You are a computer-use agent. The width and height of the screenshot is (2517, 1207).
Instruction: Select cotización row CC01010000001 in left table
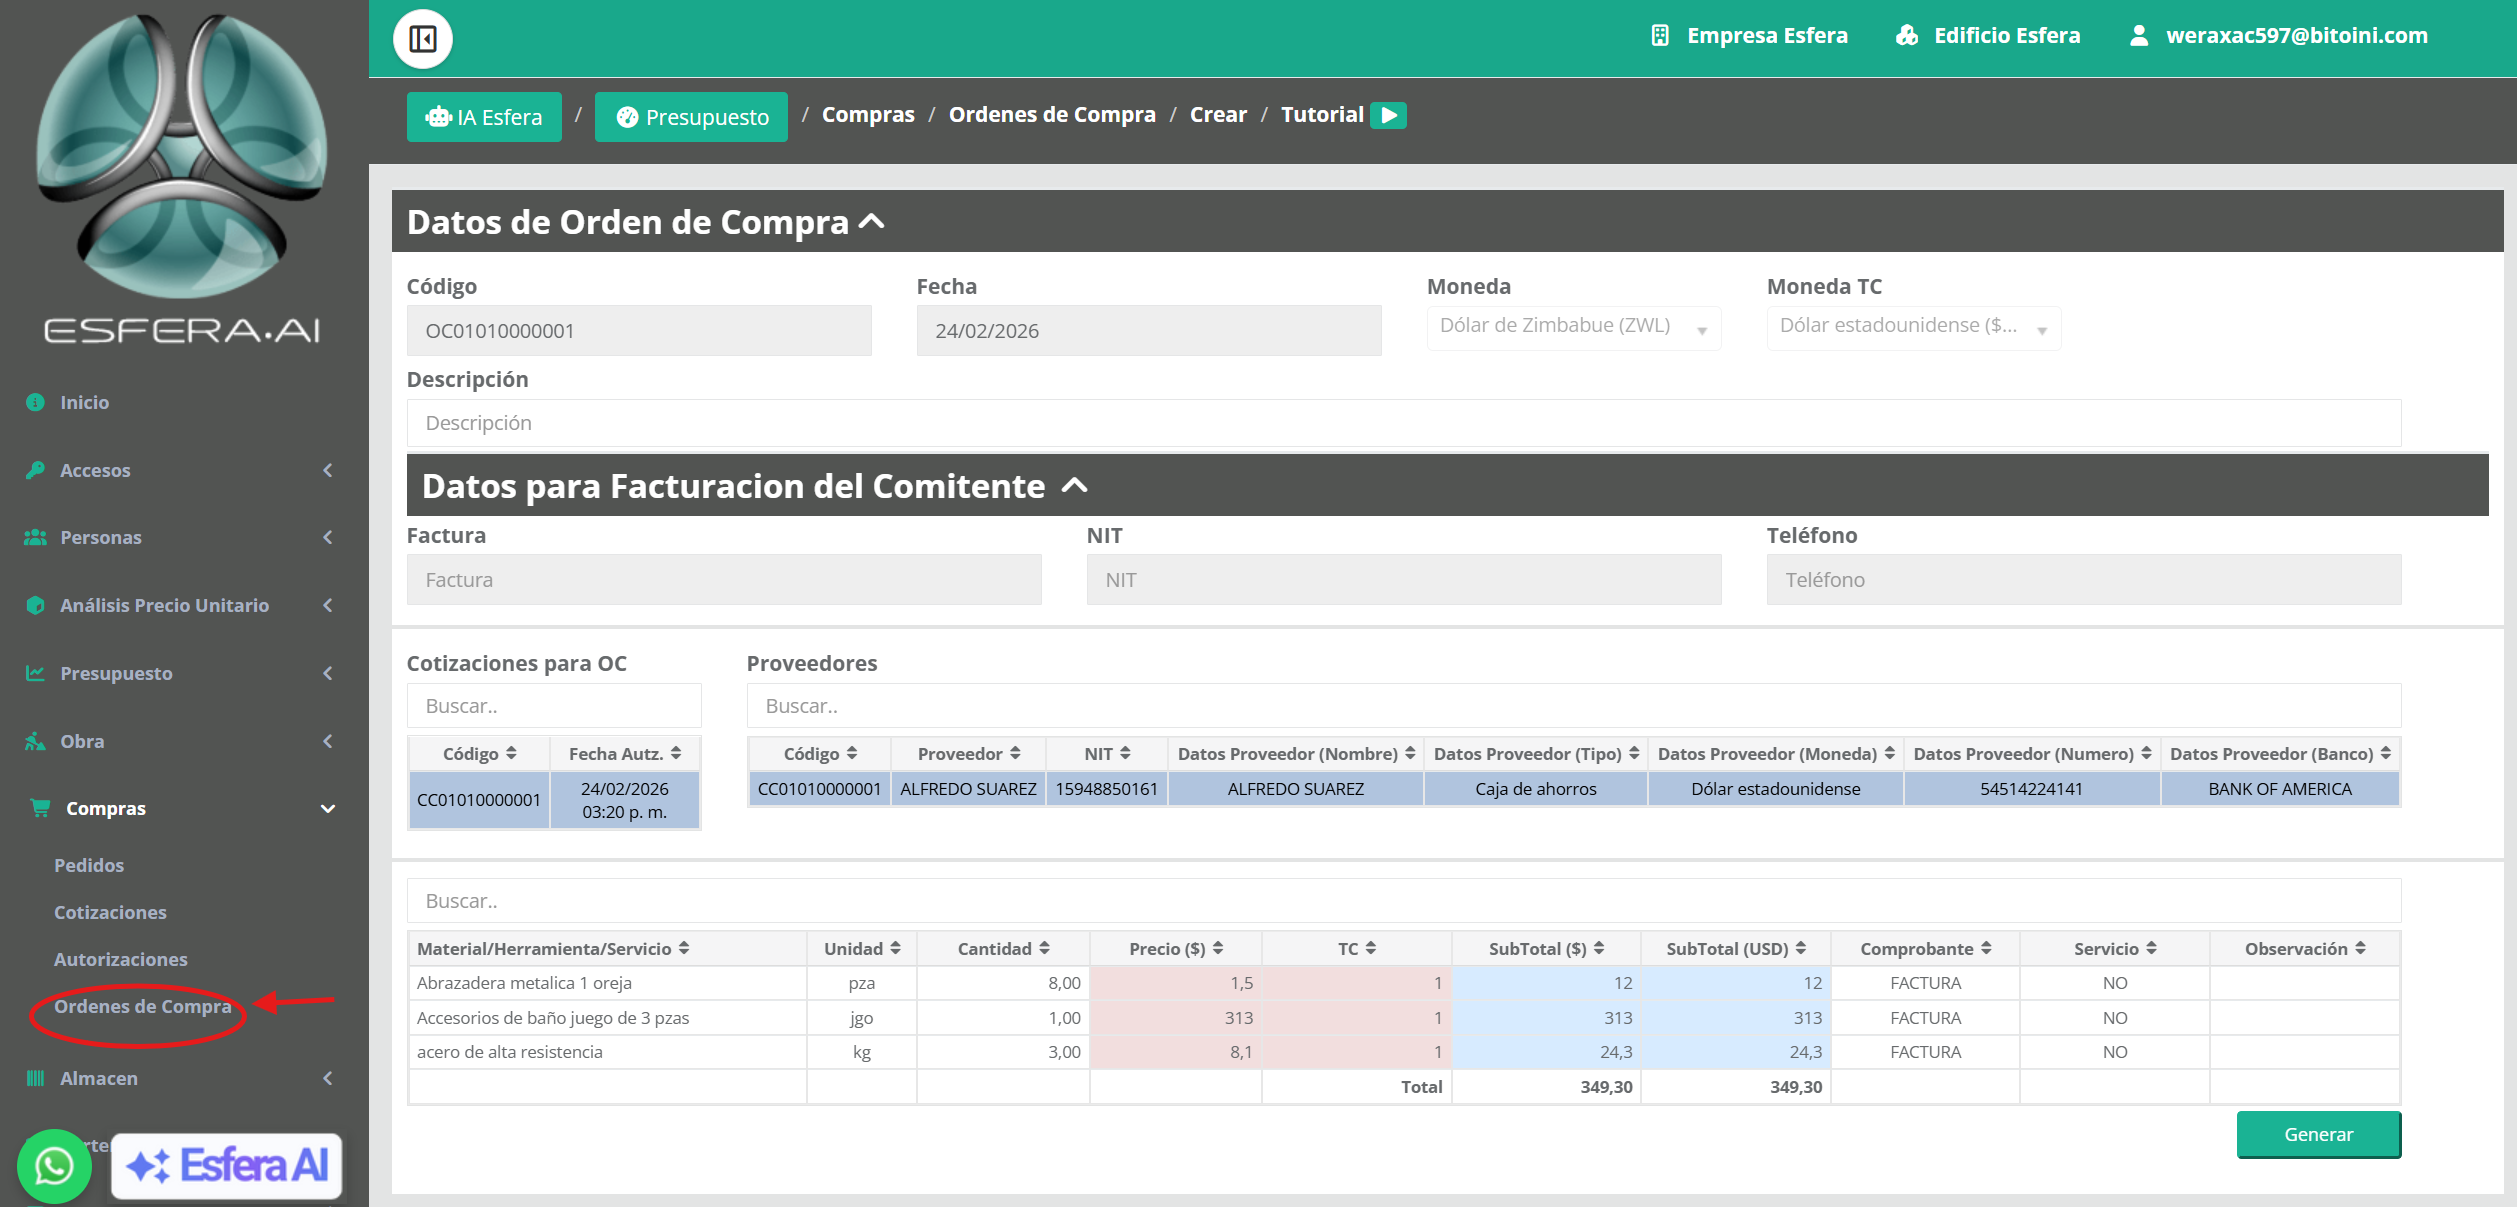555,800
